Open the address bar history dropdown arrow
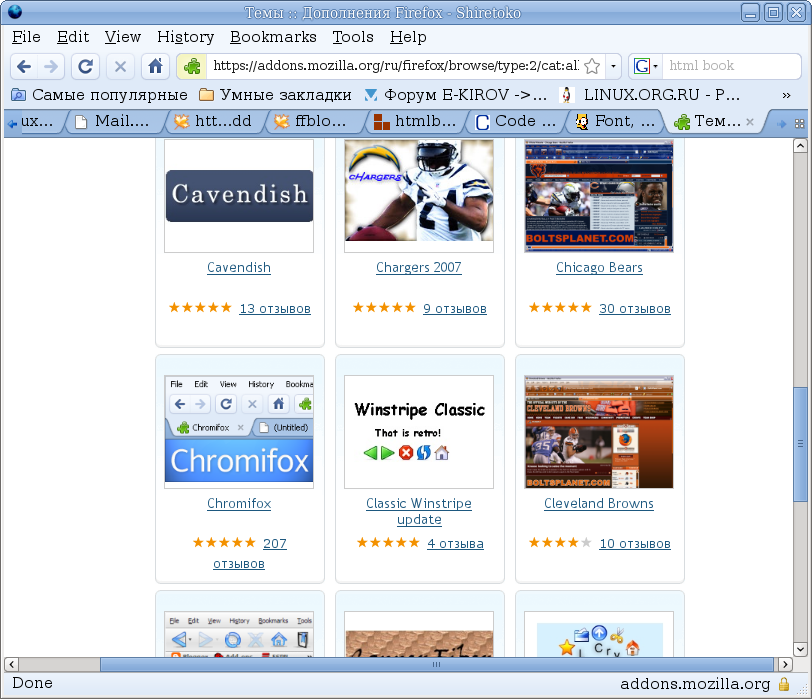 click(x=613, y=66)
